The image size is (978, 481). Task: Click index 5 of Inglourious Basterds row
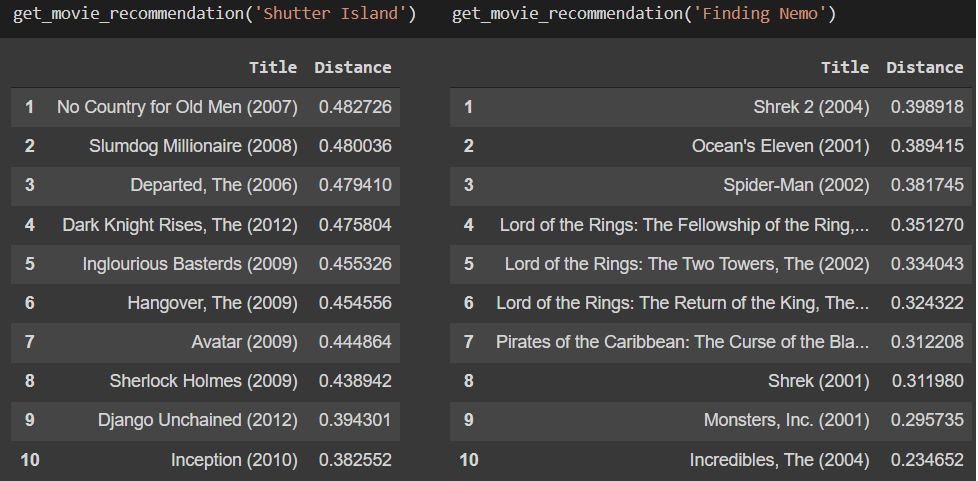pyautogui.click(x=29, y=263)
